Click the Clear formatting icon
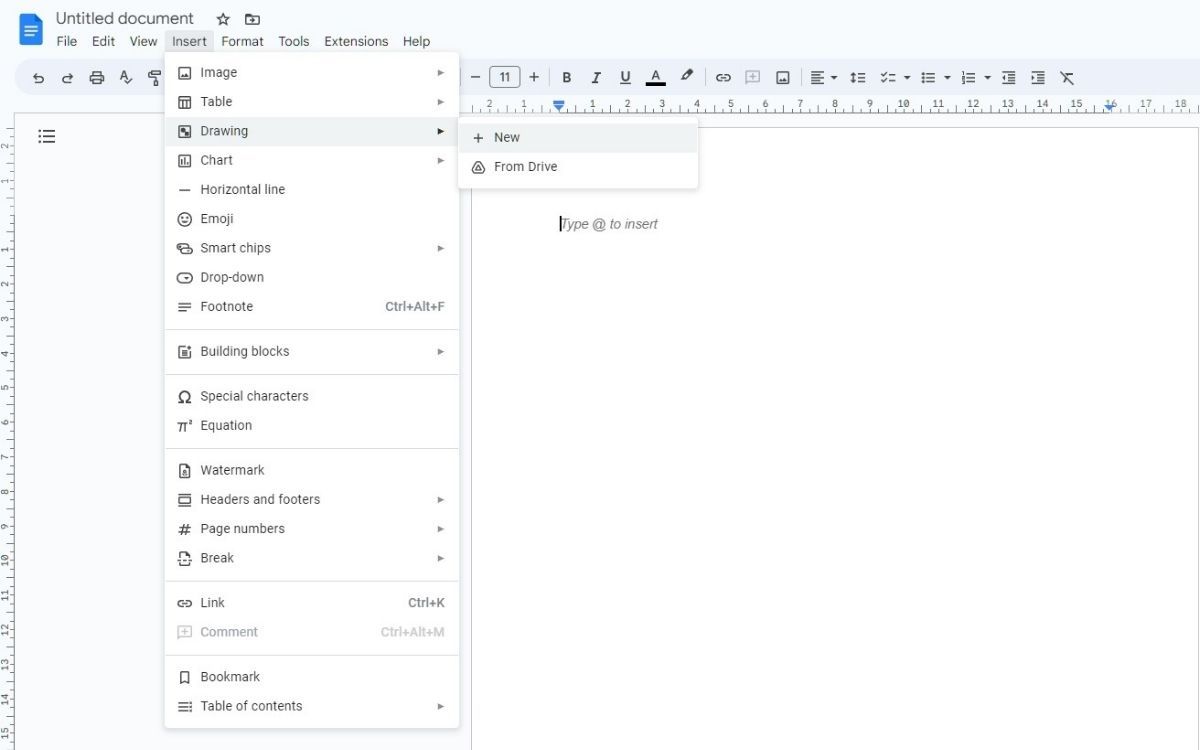 [1067, 77]
